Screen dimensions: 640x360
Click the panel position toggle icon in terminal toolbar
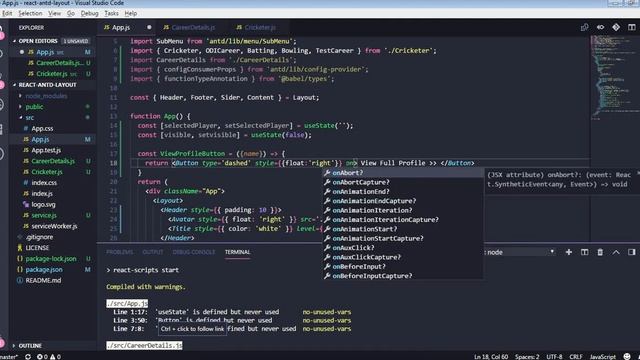tap(631, 252)
